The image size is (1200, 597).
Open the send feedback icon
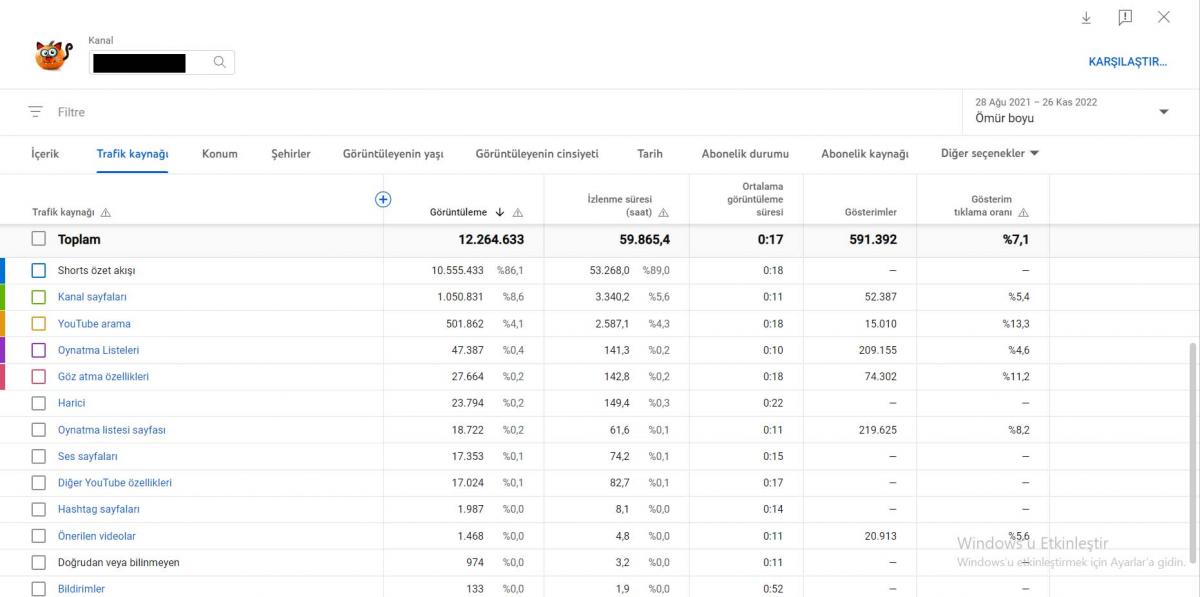pyautogui.click(x=1125, y=18)
